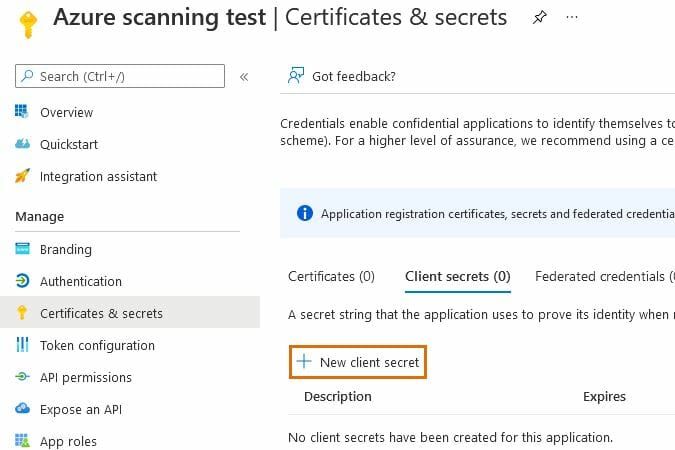Open App roles from sidebar
This screenshot has height=450, width=675.
(x=68, y=441)
